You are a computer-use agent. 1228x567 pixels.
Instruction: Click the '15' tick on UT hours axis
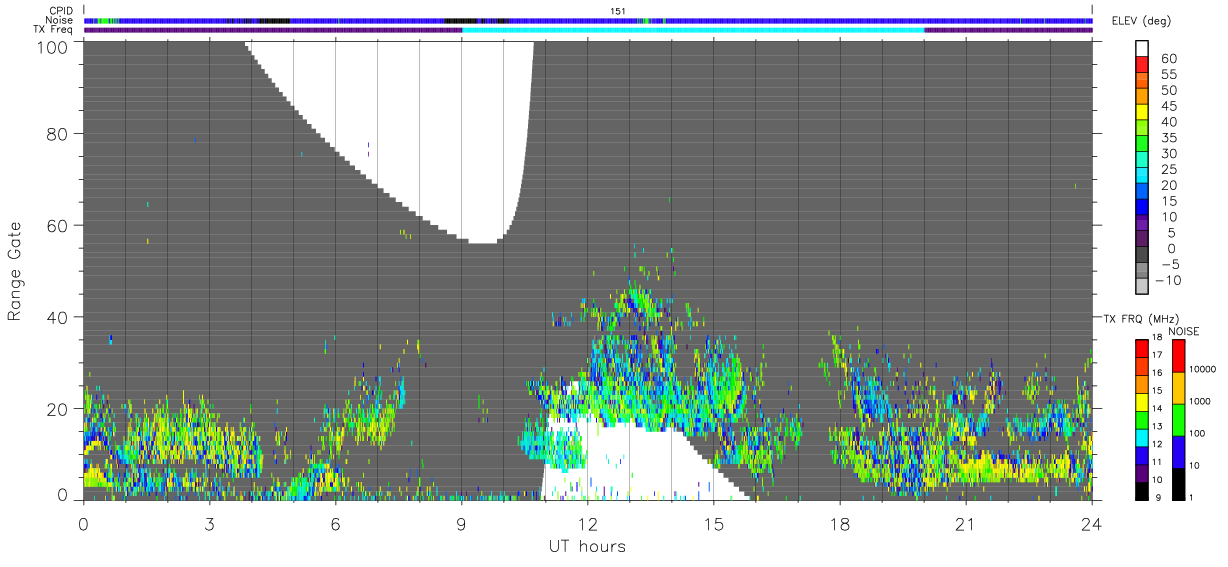[x=714, y=523]
